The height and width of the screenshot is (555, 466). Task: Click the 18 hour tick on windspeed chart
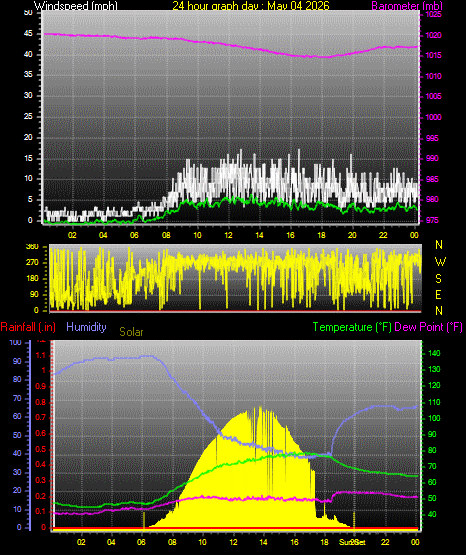321,235
